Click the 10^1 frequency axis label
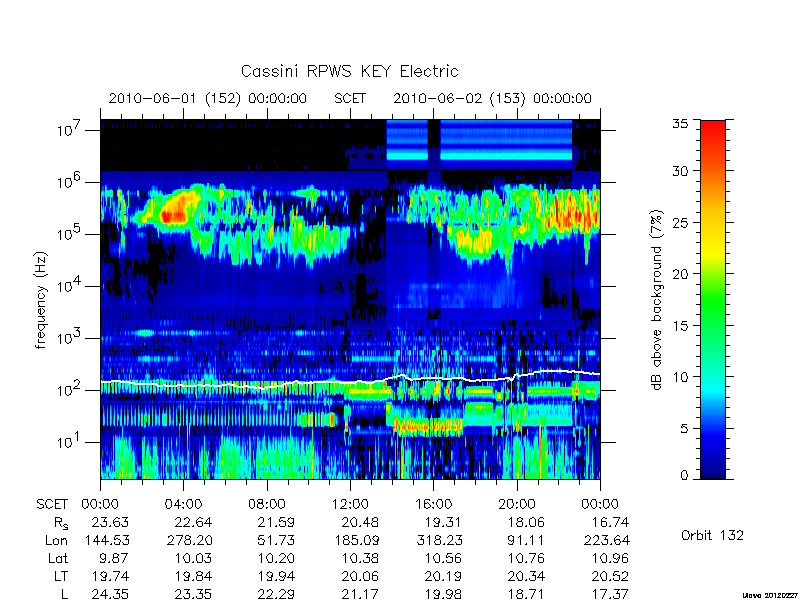 pyautogui.click(x=70, y=442)
